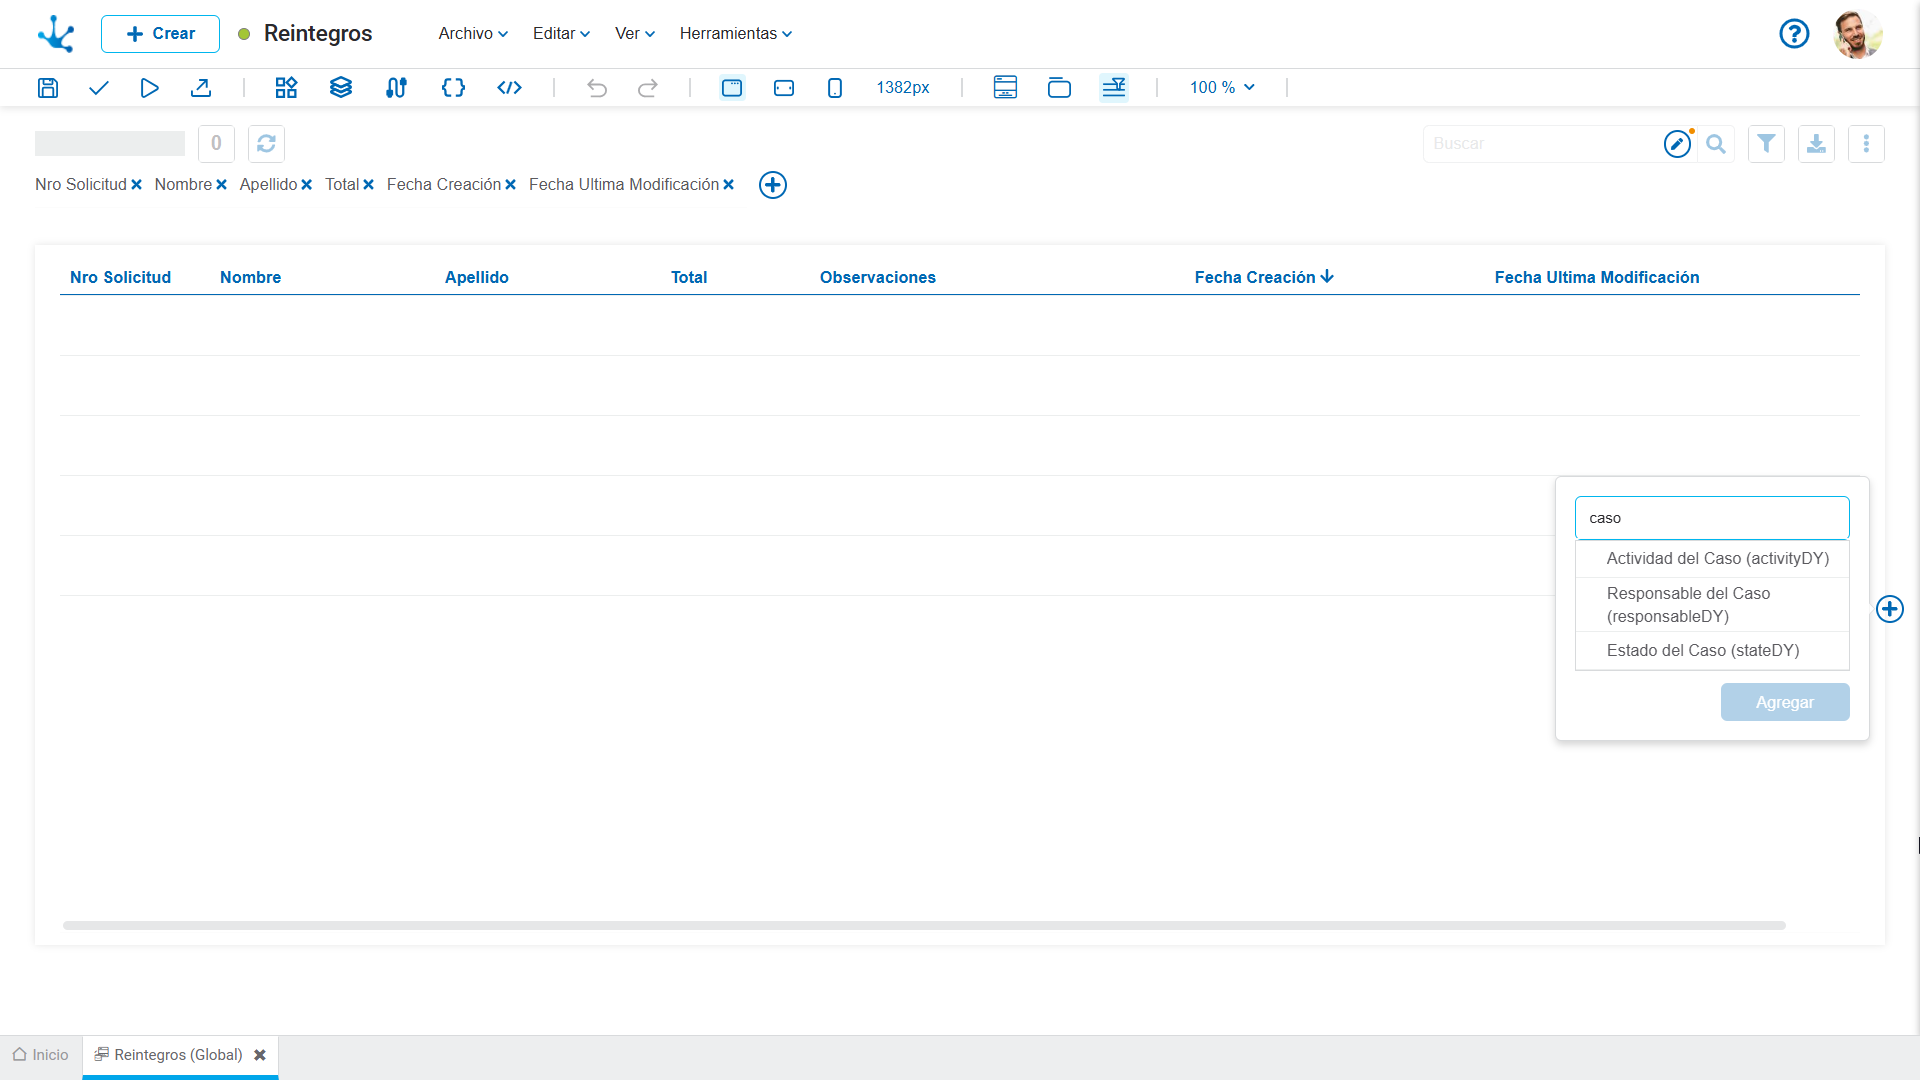
Task: Click the Play run icon
Action: (x=149, y=88)
